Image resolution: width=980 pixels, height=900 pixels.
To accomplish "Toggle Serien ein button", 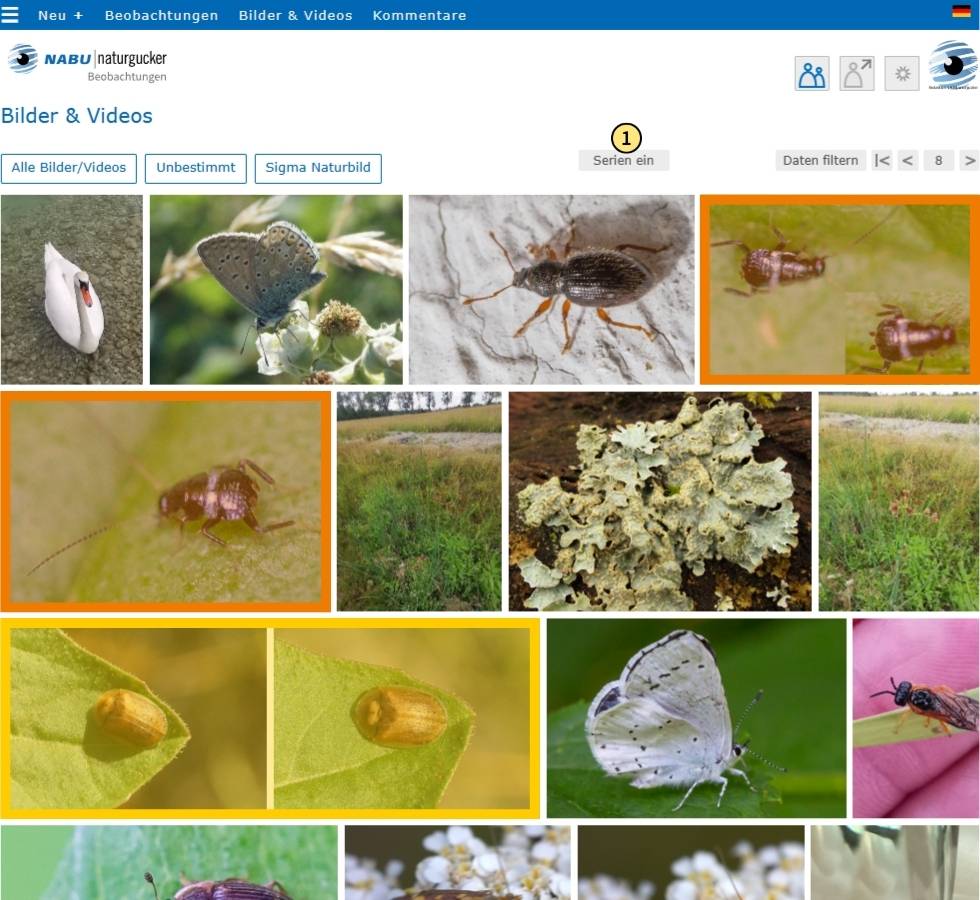I will point(623,161).
